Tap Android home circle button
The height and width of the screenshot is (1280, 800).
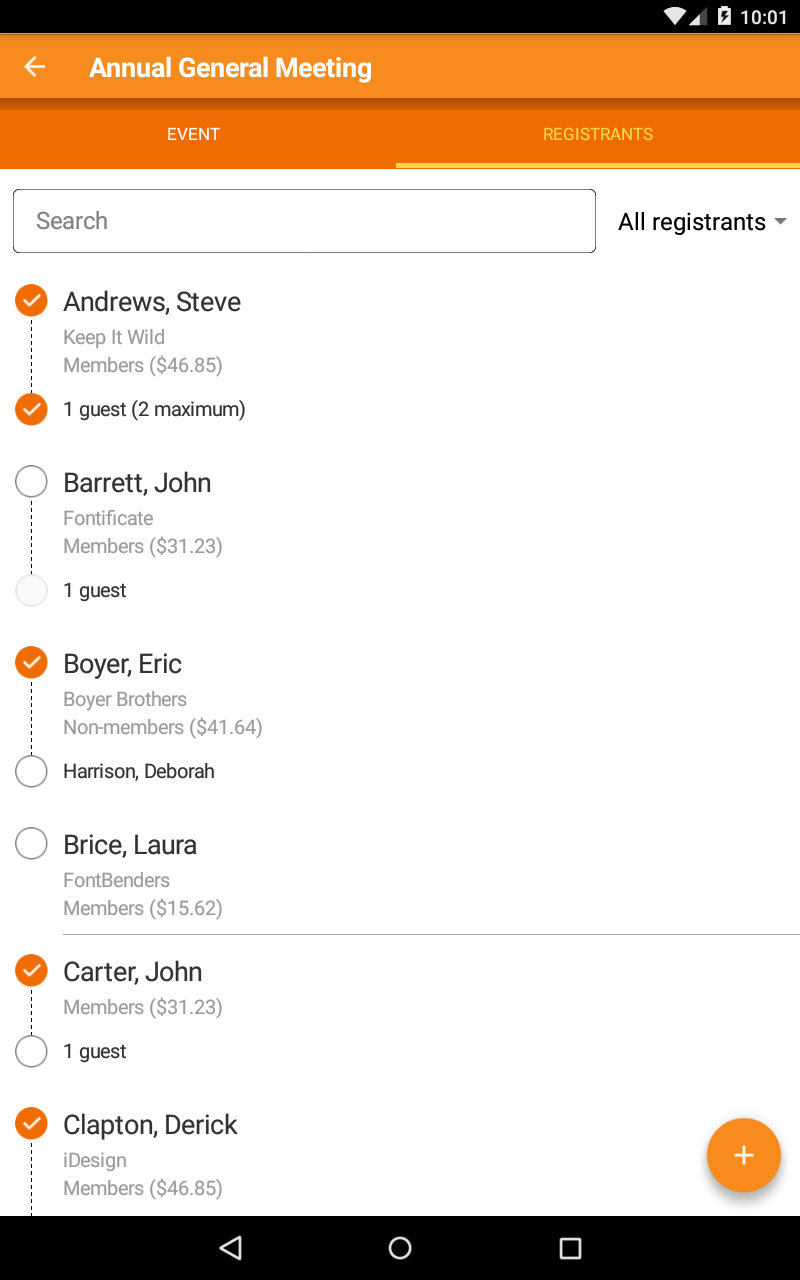coord(400,1247)
